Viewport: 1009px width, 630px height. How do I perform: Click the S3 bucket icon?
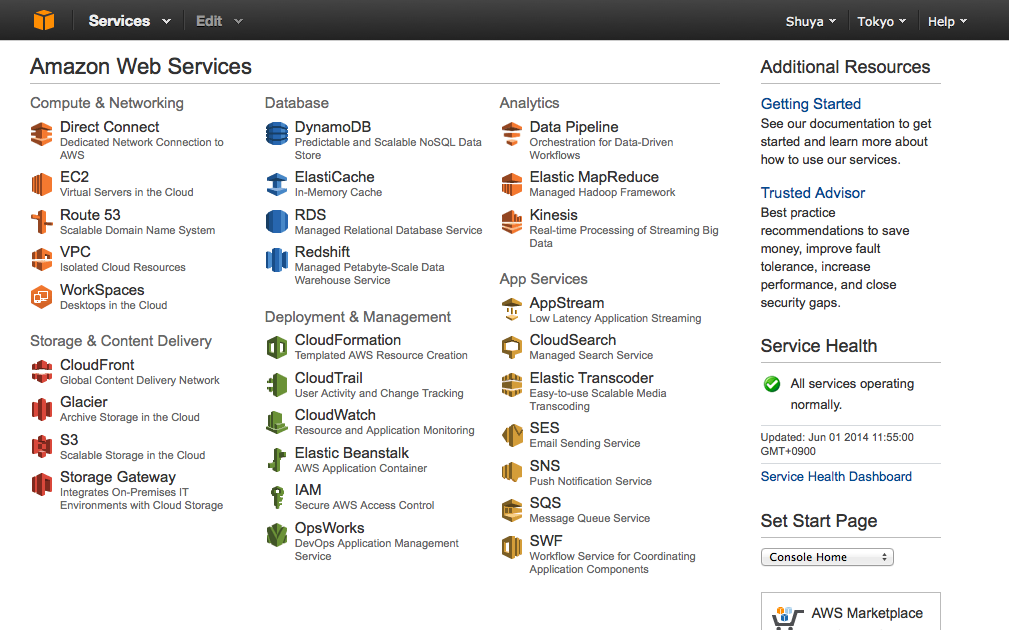[41, 447]
